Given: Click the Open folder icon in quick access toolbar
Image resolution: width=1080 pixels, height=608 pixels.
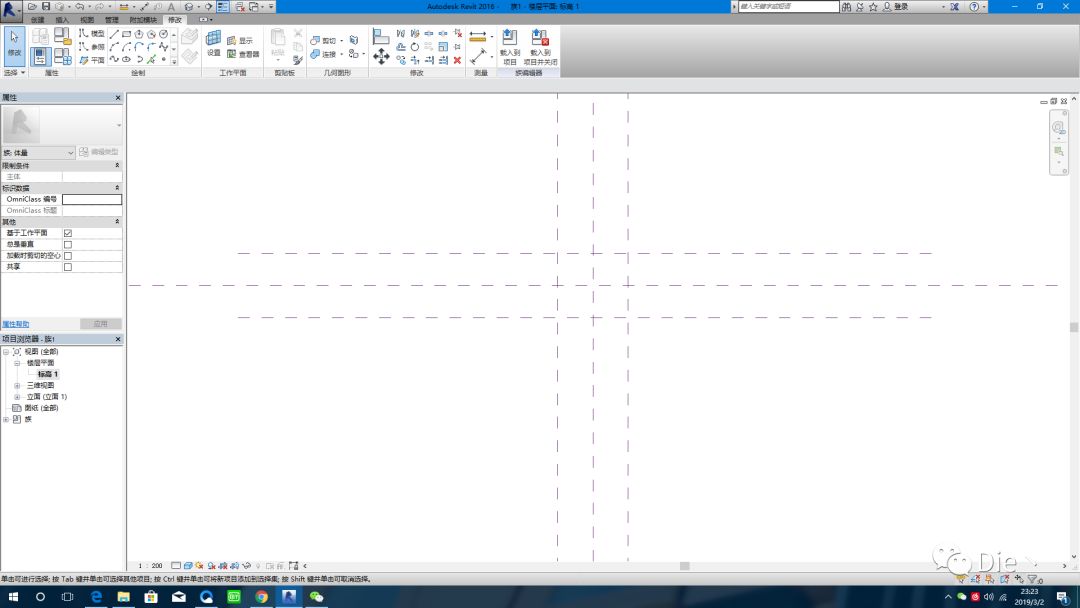Looking at the screenshot, I should [x=32, y=6].
